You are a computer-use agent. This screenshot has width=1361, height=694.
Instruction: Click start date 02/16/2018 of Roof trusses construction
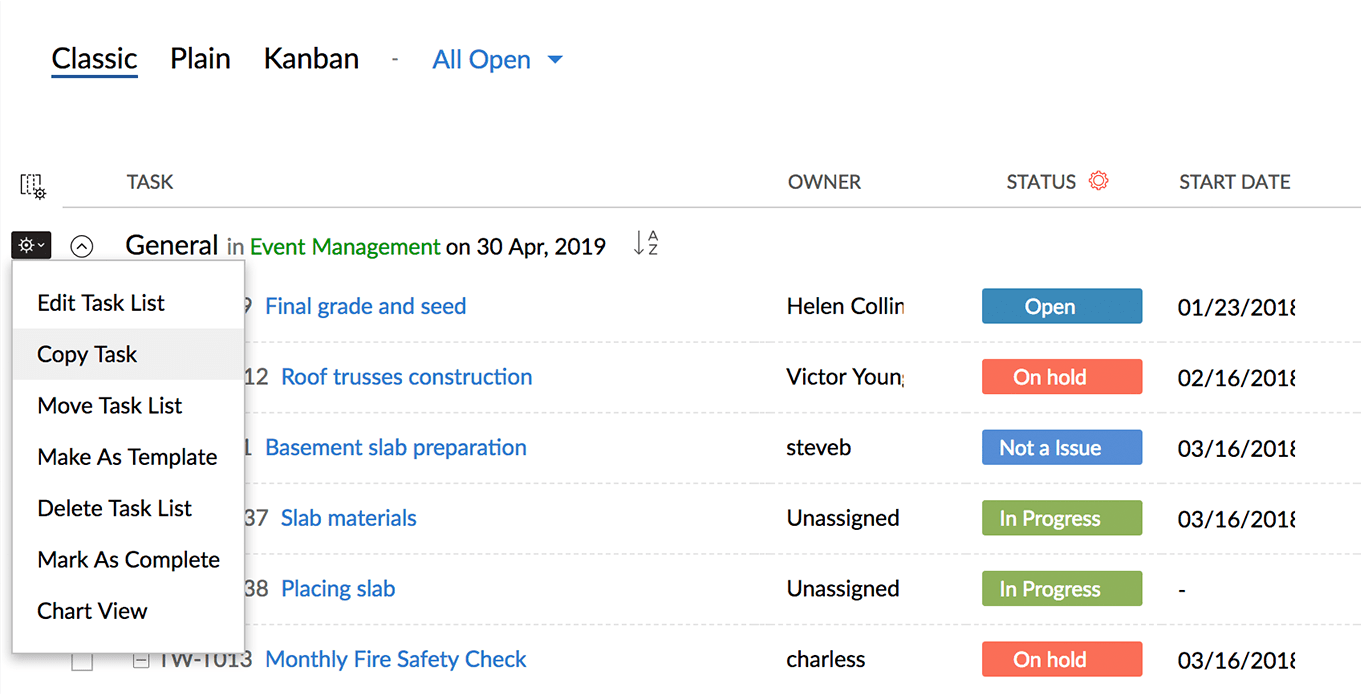tap(1237, 377)
